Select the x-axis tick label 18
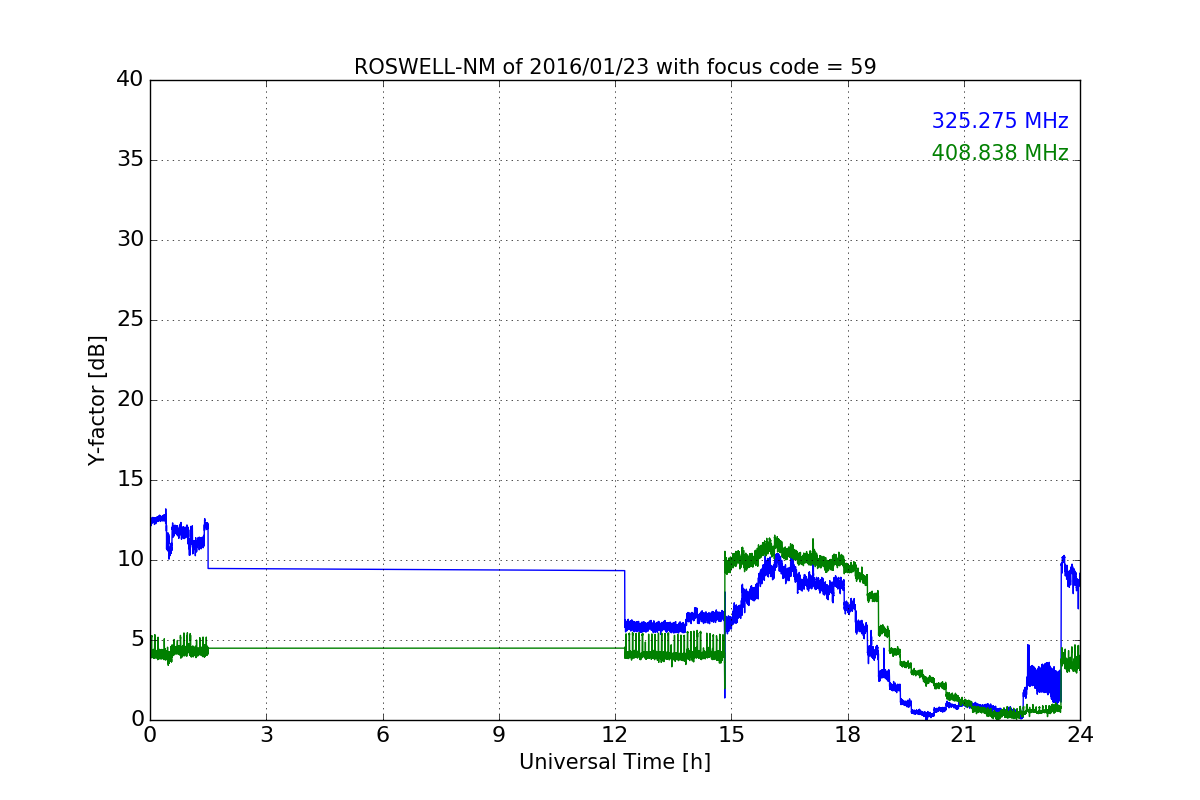 pyautogui.click(x=848, y=735)
